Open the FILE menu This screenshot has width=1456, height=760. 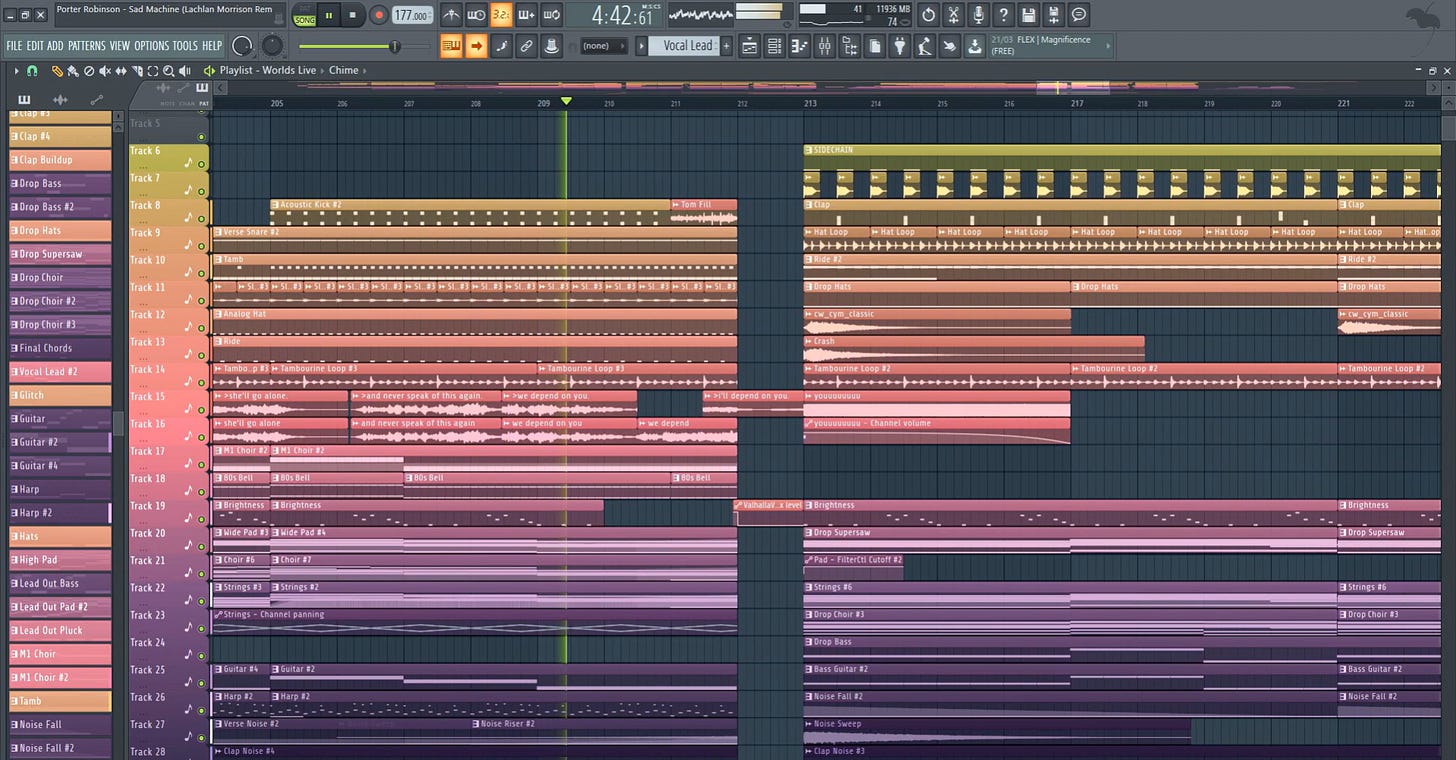click(14, 46)
